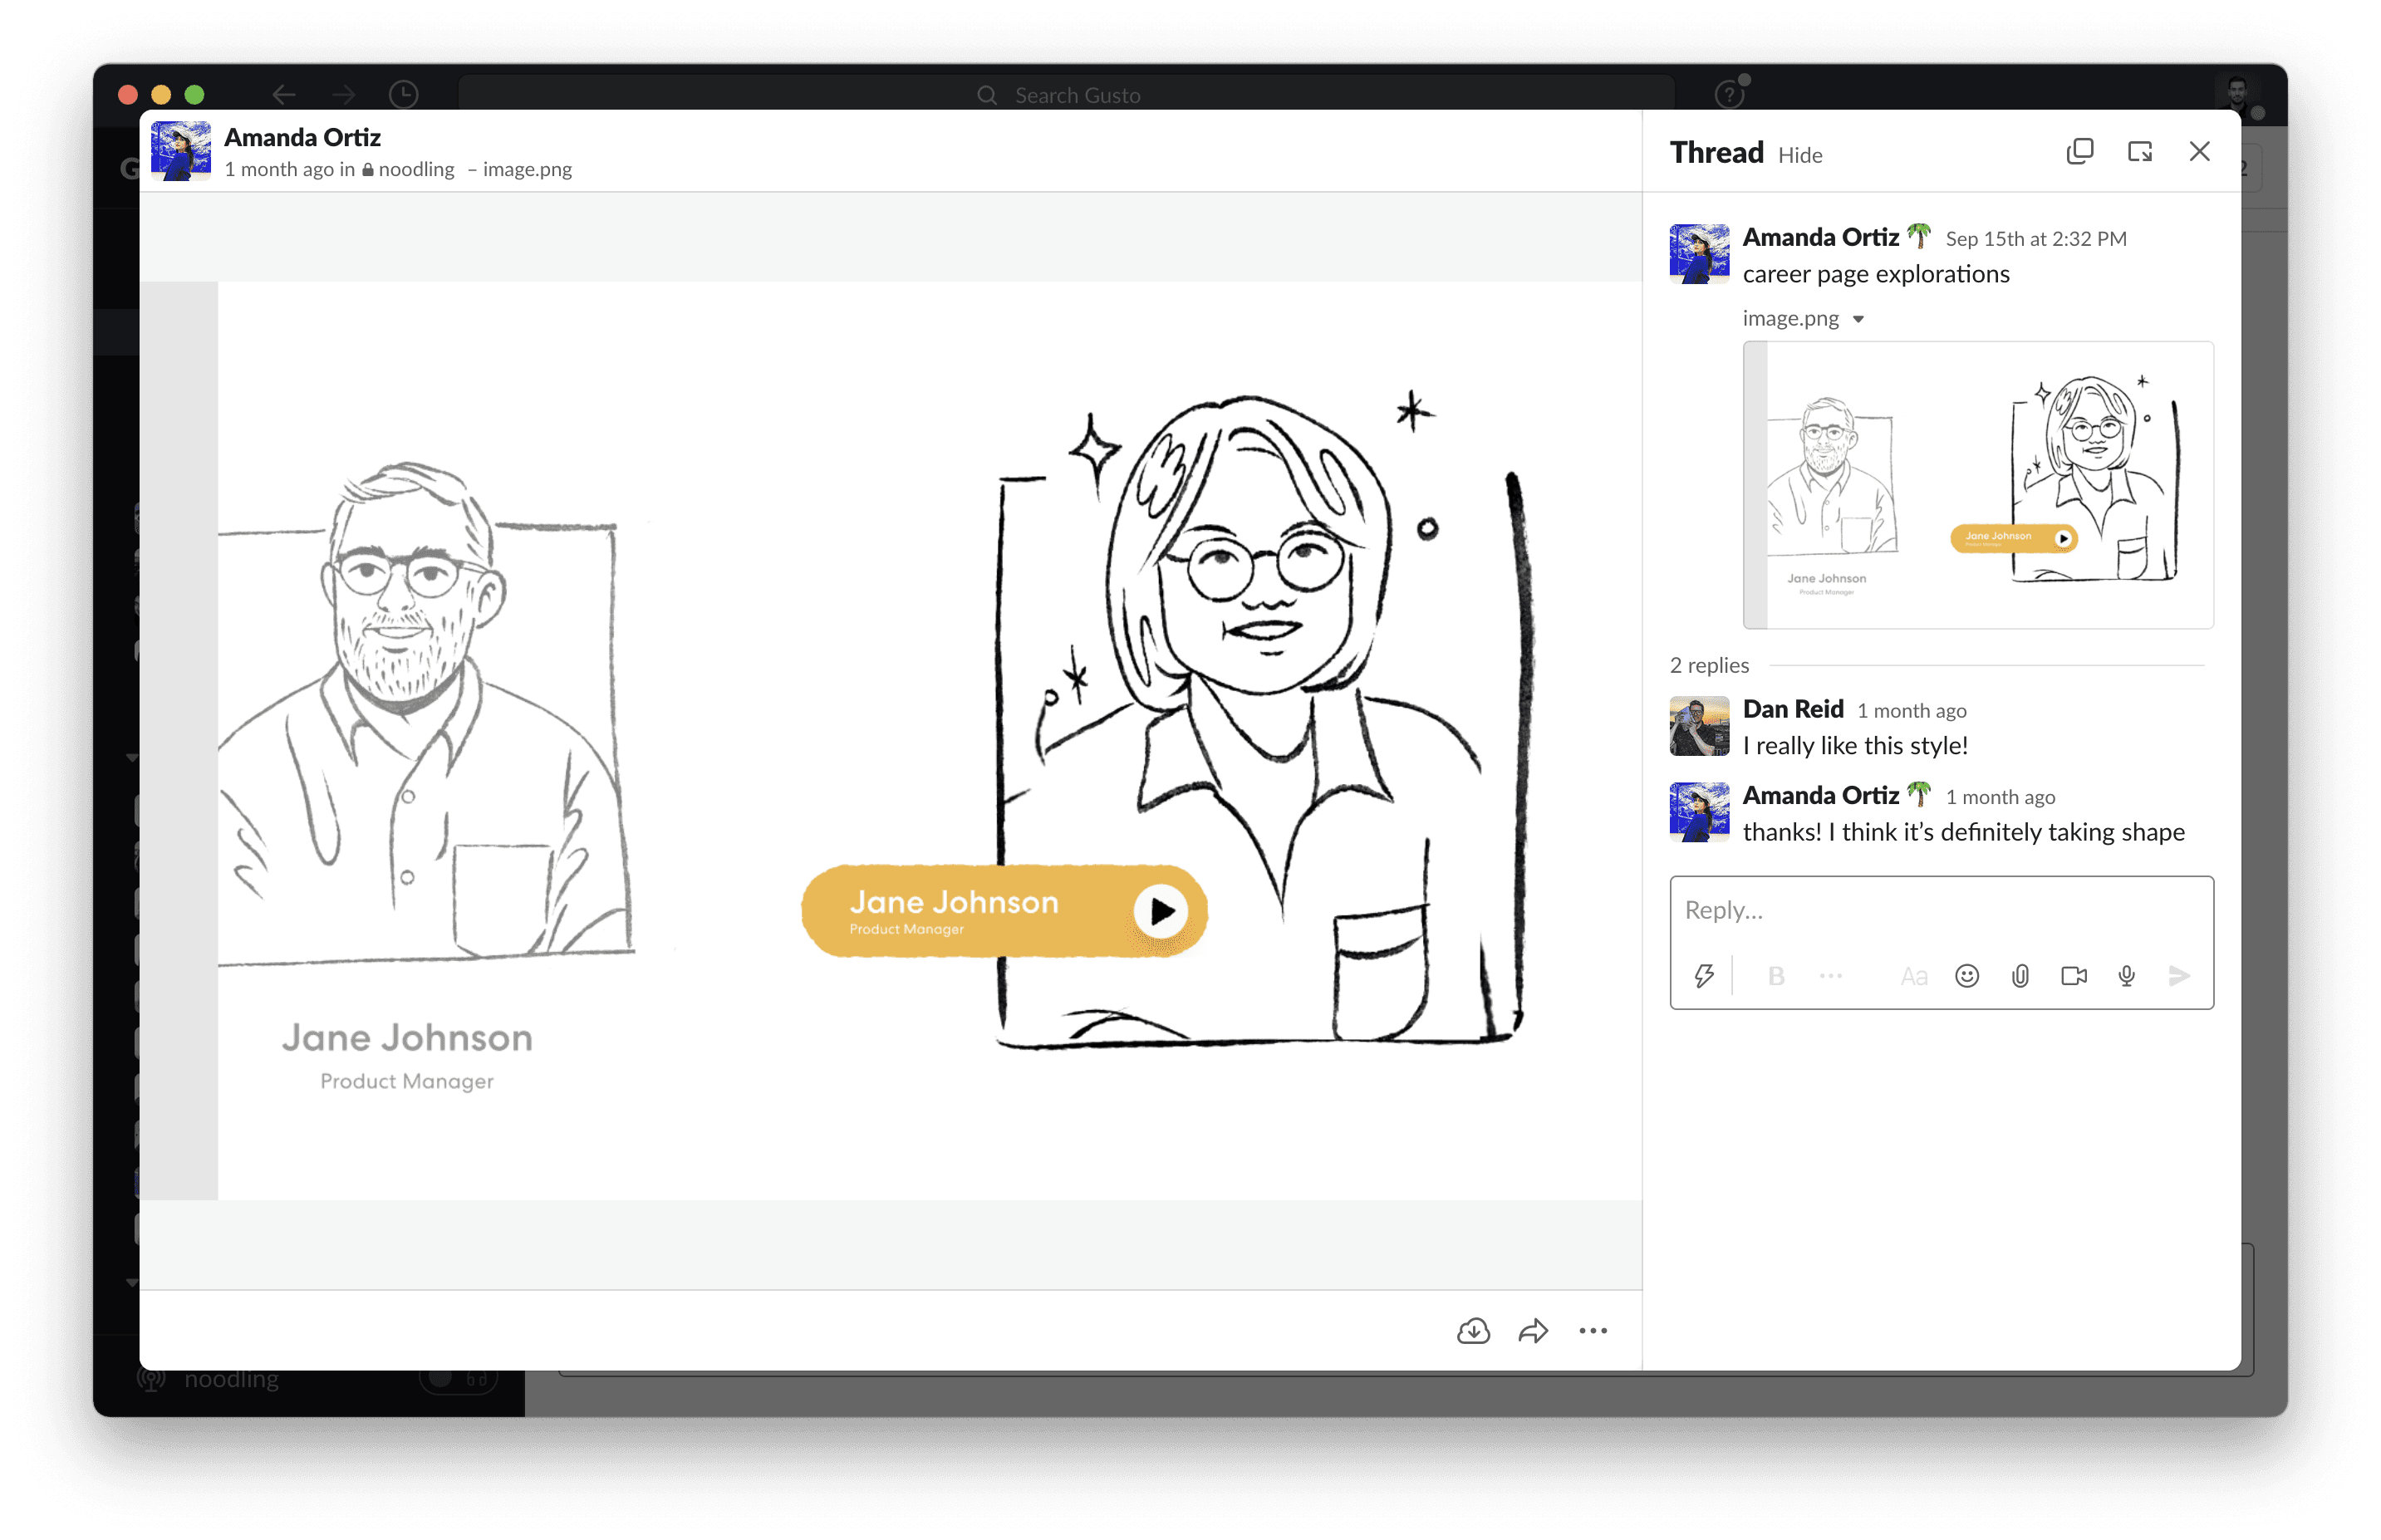Record an audio clip with the microphone icon
This screenshot has height=1540, width=2381.
tap(2126, 976)
